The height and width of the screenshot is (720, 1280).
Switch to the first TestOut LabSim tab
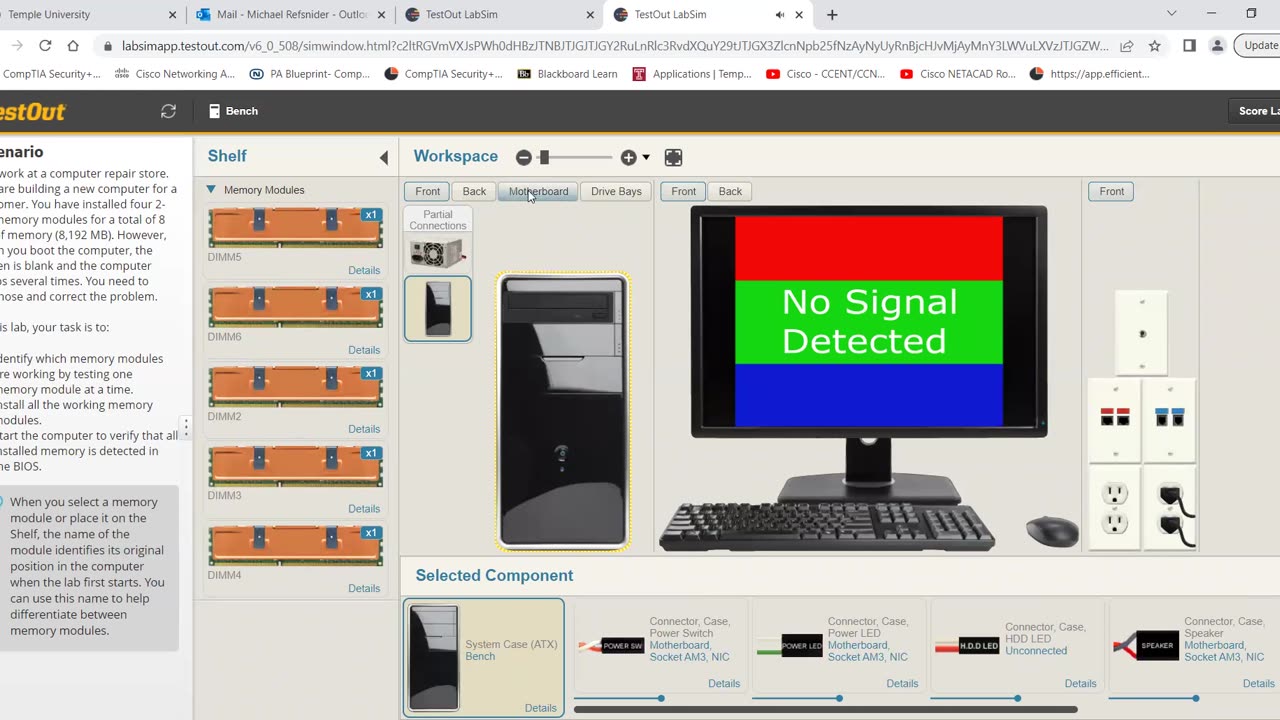498,15
